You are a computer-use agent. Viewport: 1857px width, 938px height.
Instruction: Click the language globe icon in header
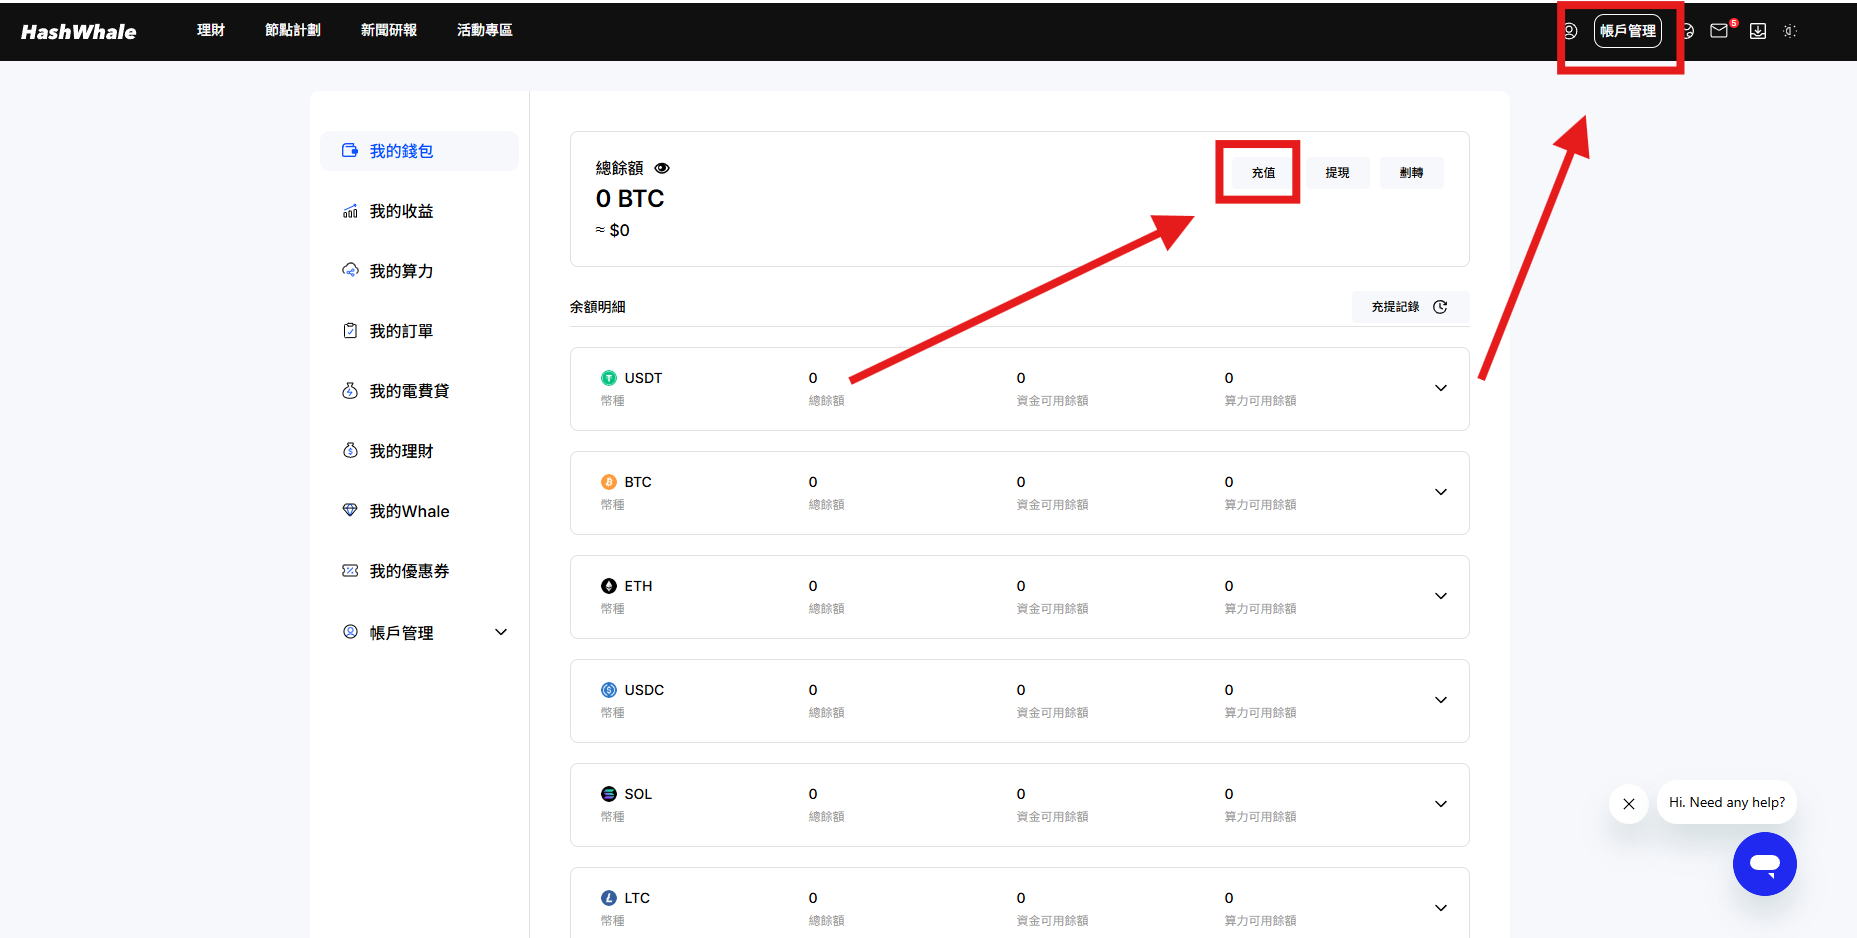point(1688,31)
